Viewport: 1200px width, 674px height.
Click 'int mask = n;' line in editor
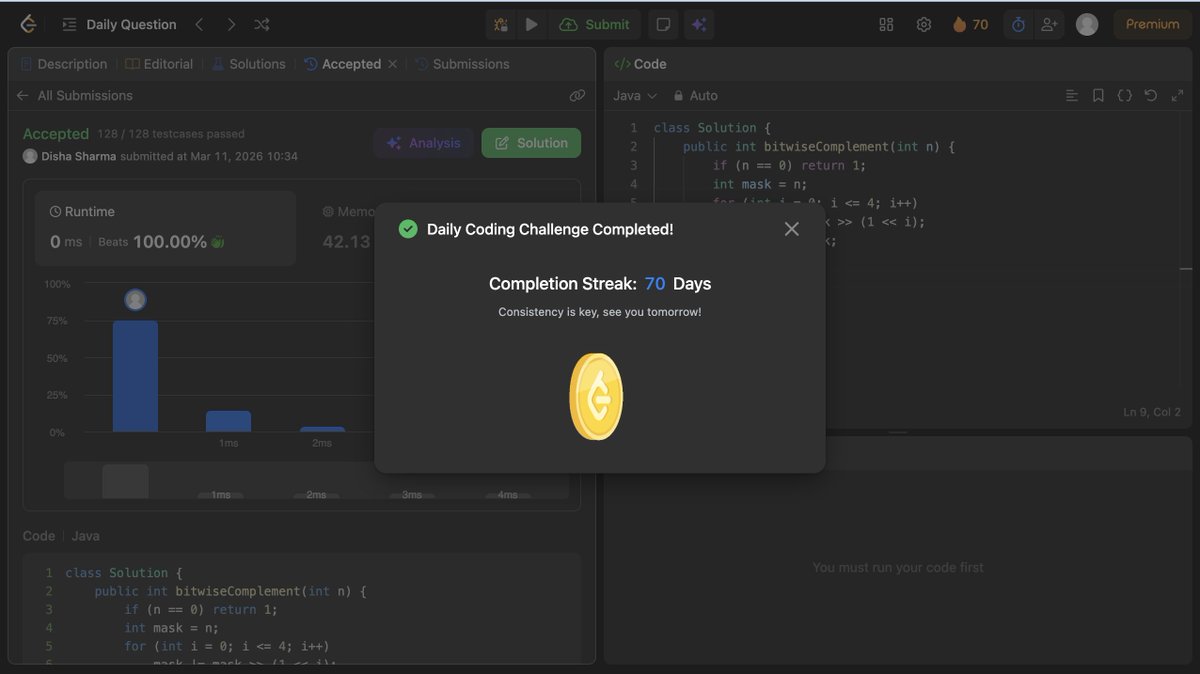point(759,184)
